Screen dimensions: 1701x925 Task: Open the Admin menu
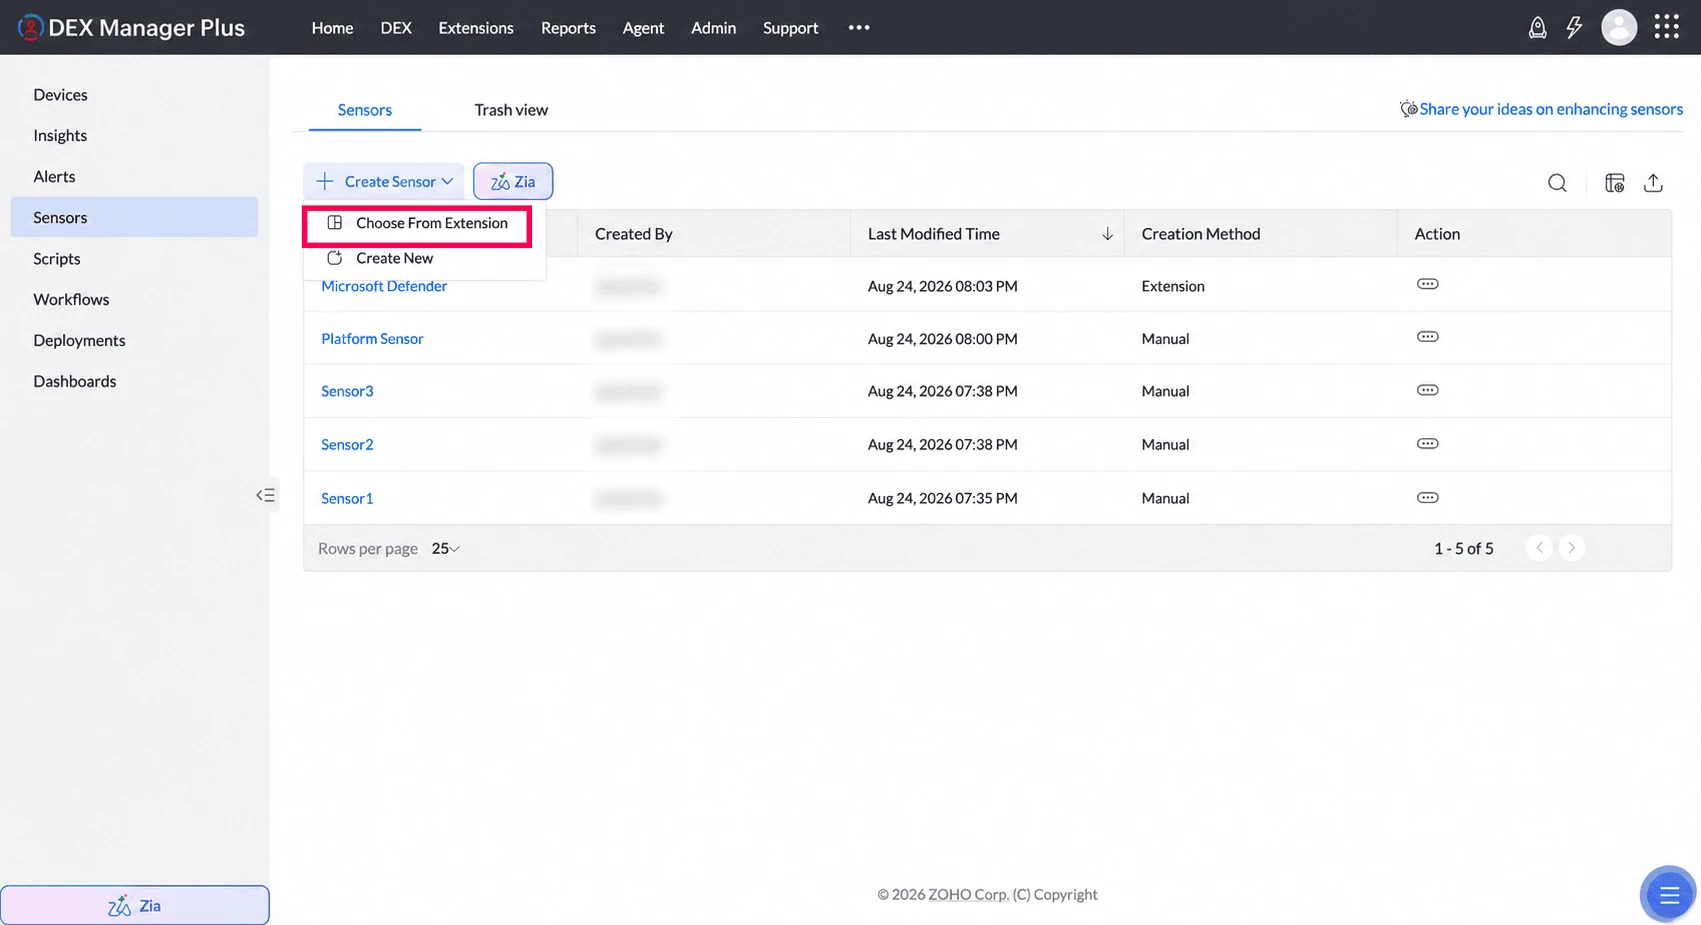713,28
